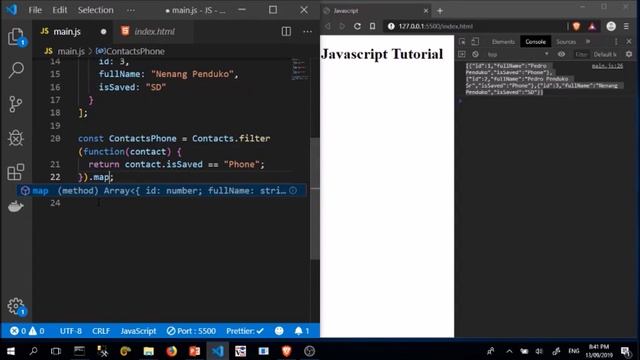This screenshot has height=360, width=640.
Task: Open the DevTools console settings gear
Action: [629, 54]
